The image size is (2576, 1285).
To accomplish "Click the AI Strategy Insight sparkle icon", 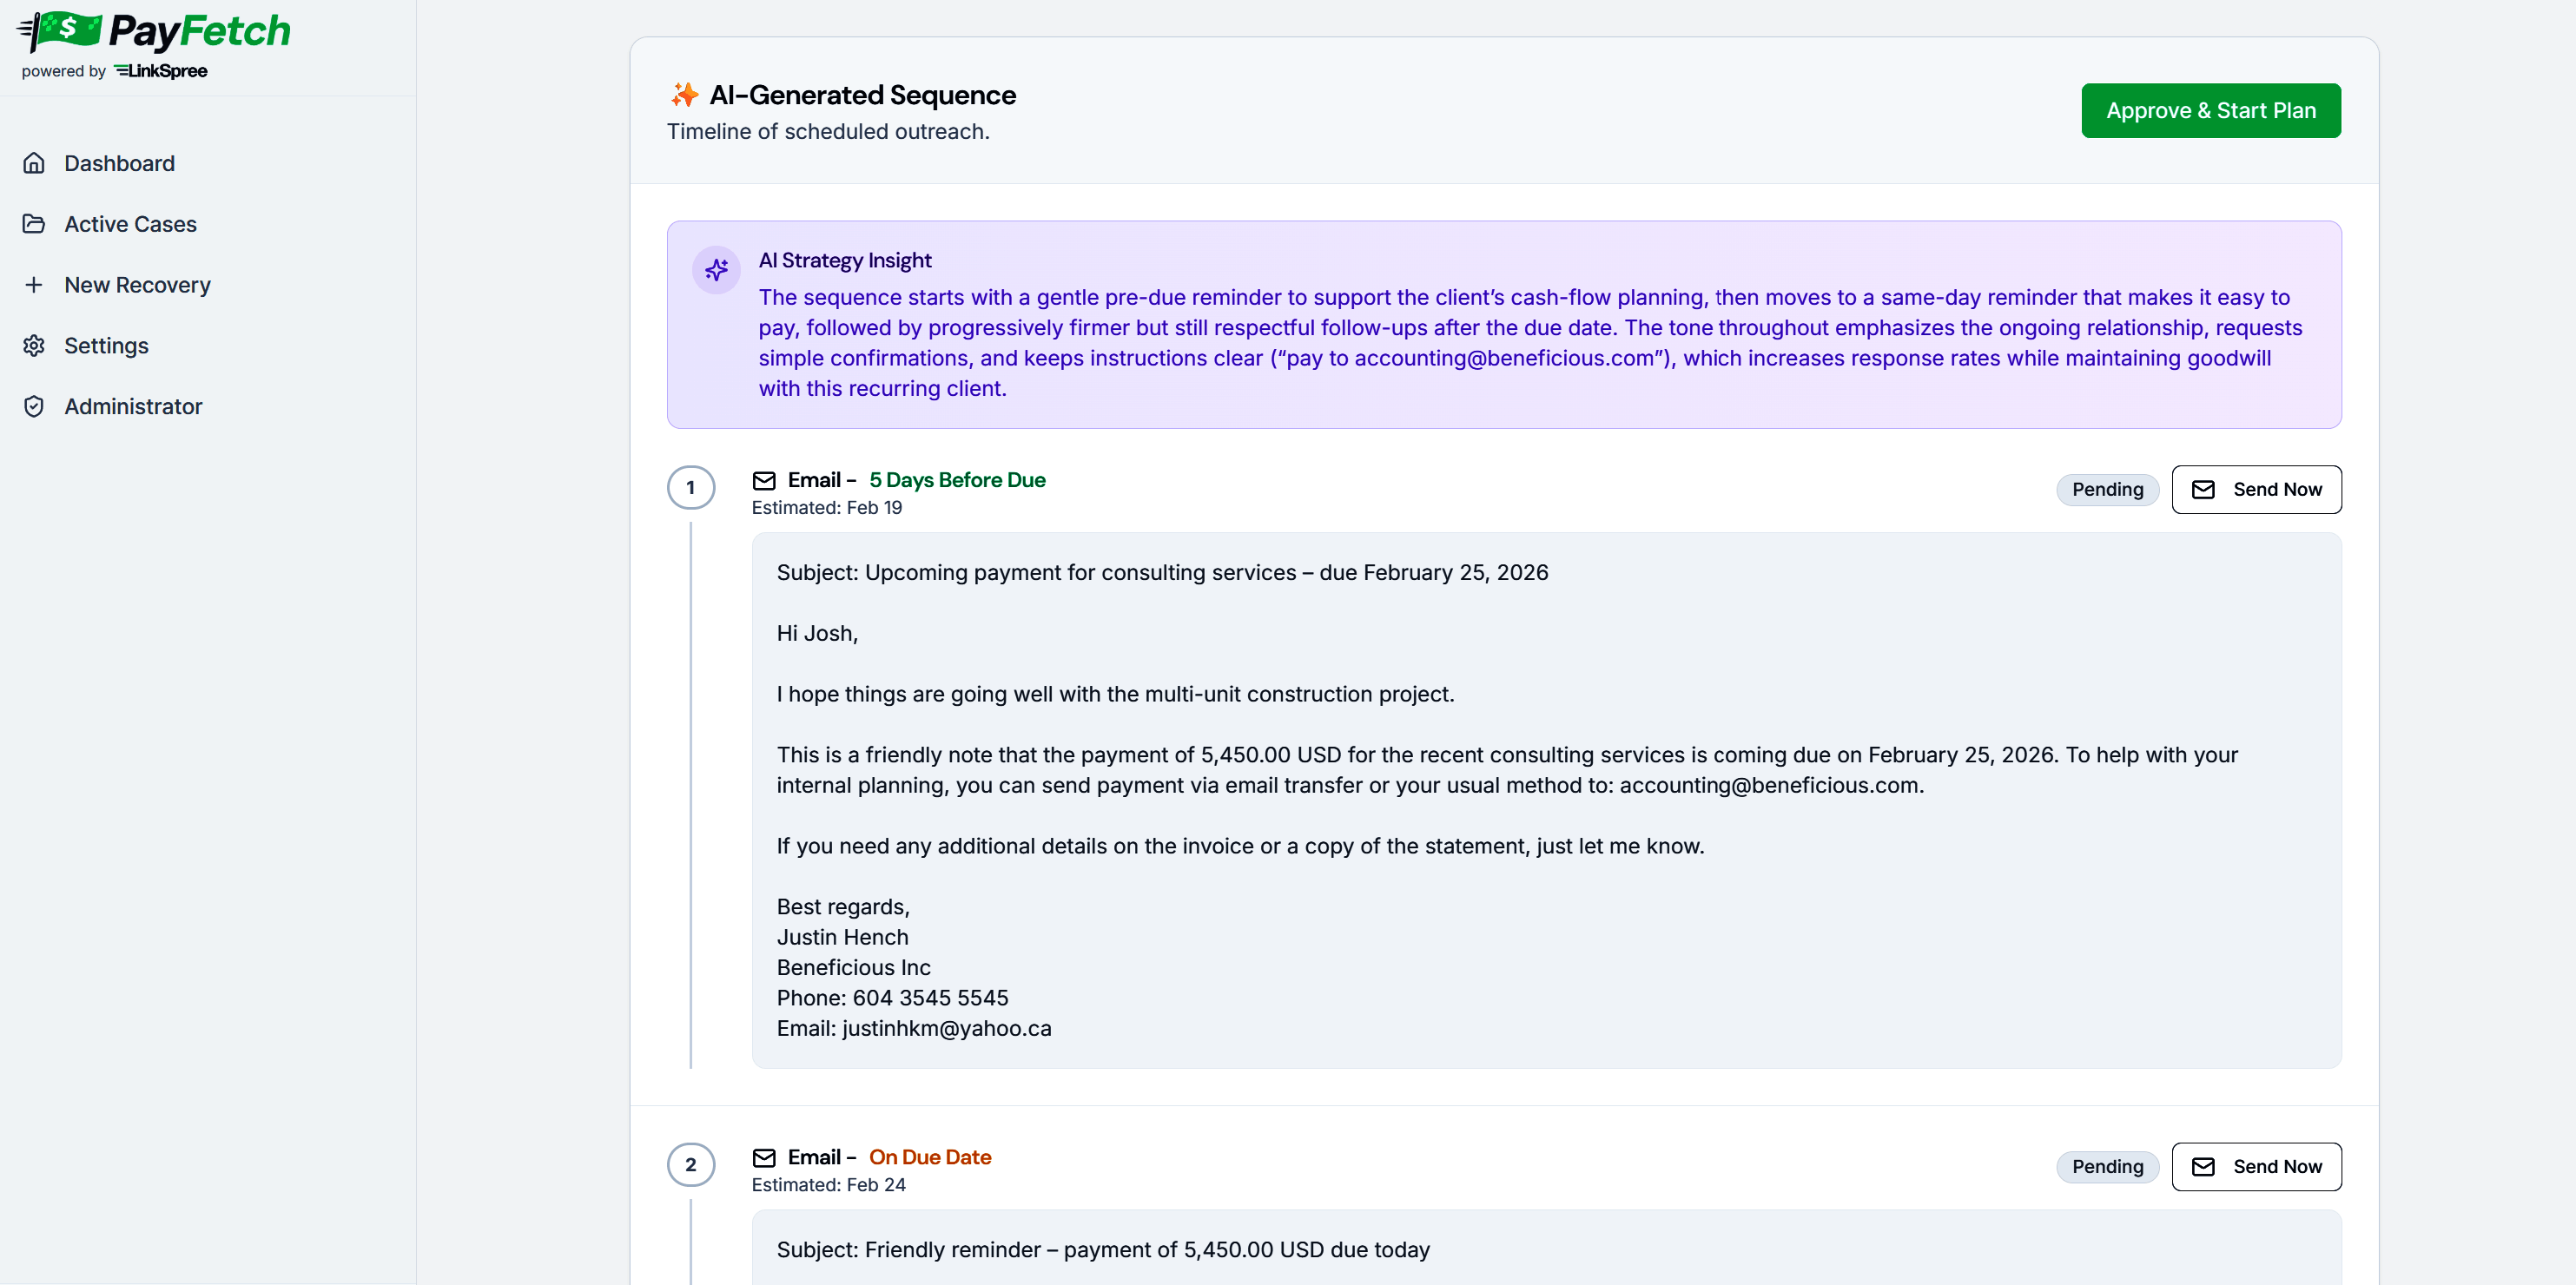I will (x=716, y=270).
